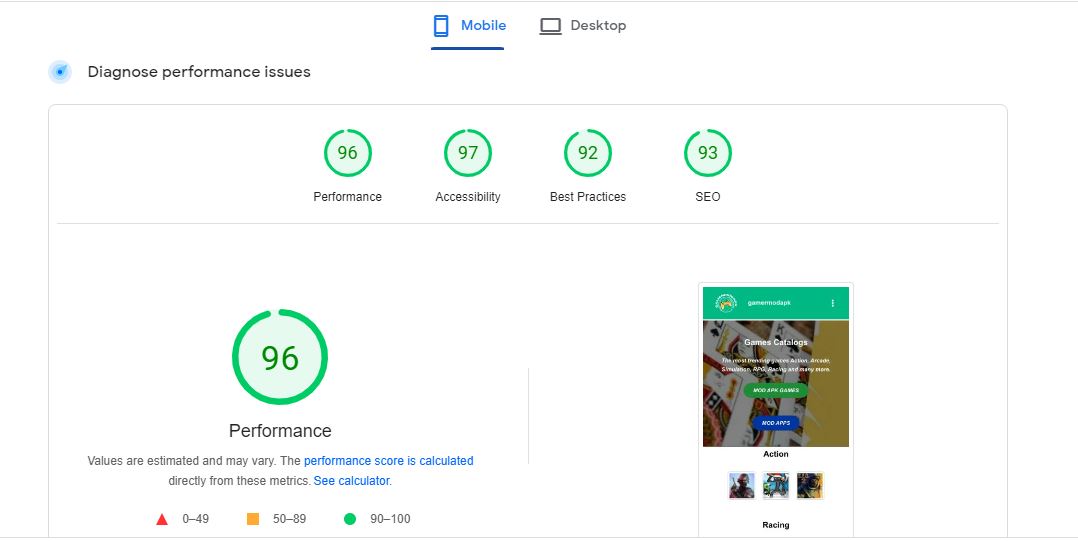Select the Performance 96 score gauge
Image resolution: width=1078 pixels, height=541 pixels.
tap(347, 153)
